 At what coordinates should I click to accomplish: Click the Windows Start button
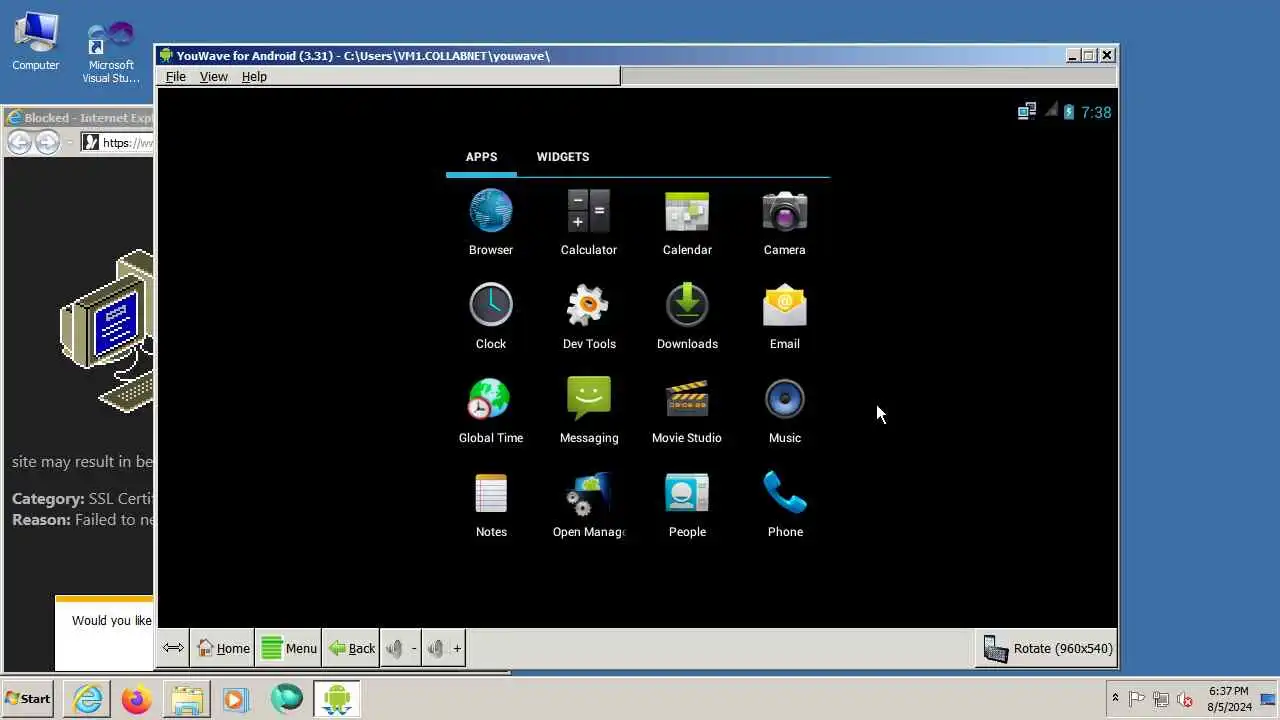click(28, 699)
